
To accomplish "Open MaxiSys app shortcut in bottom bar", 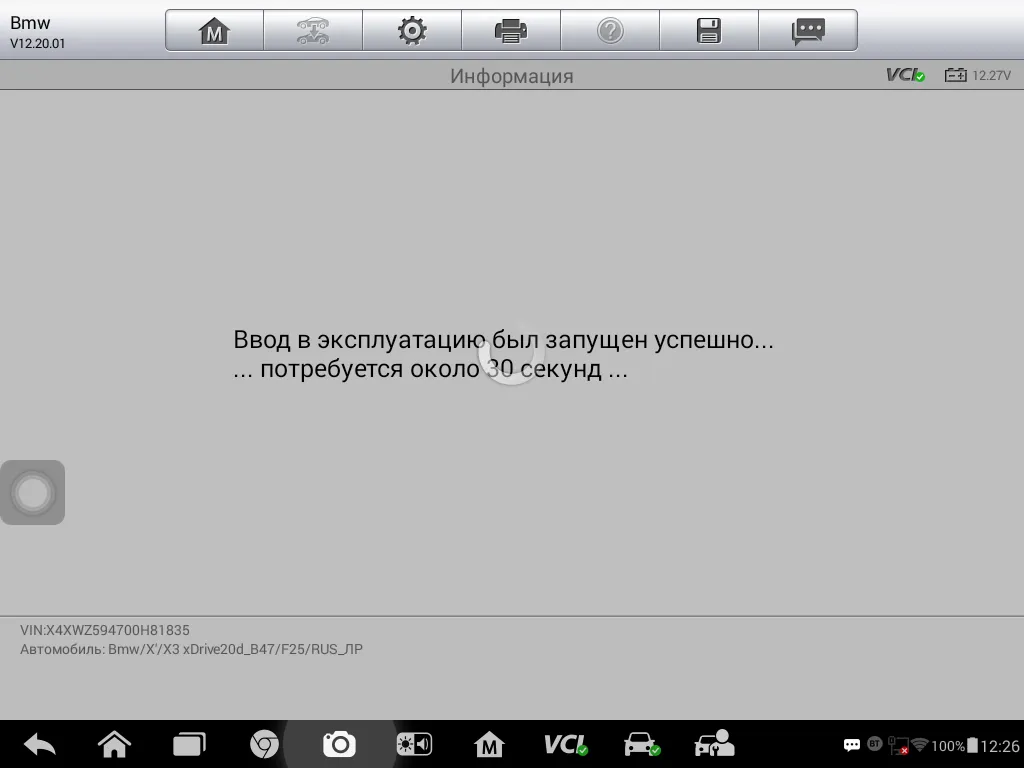I will click(x=489, y=744).
